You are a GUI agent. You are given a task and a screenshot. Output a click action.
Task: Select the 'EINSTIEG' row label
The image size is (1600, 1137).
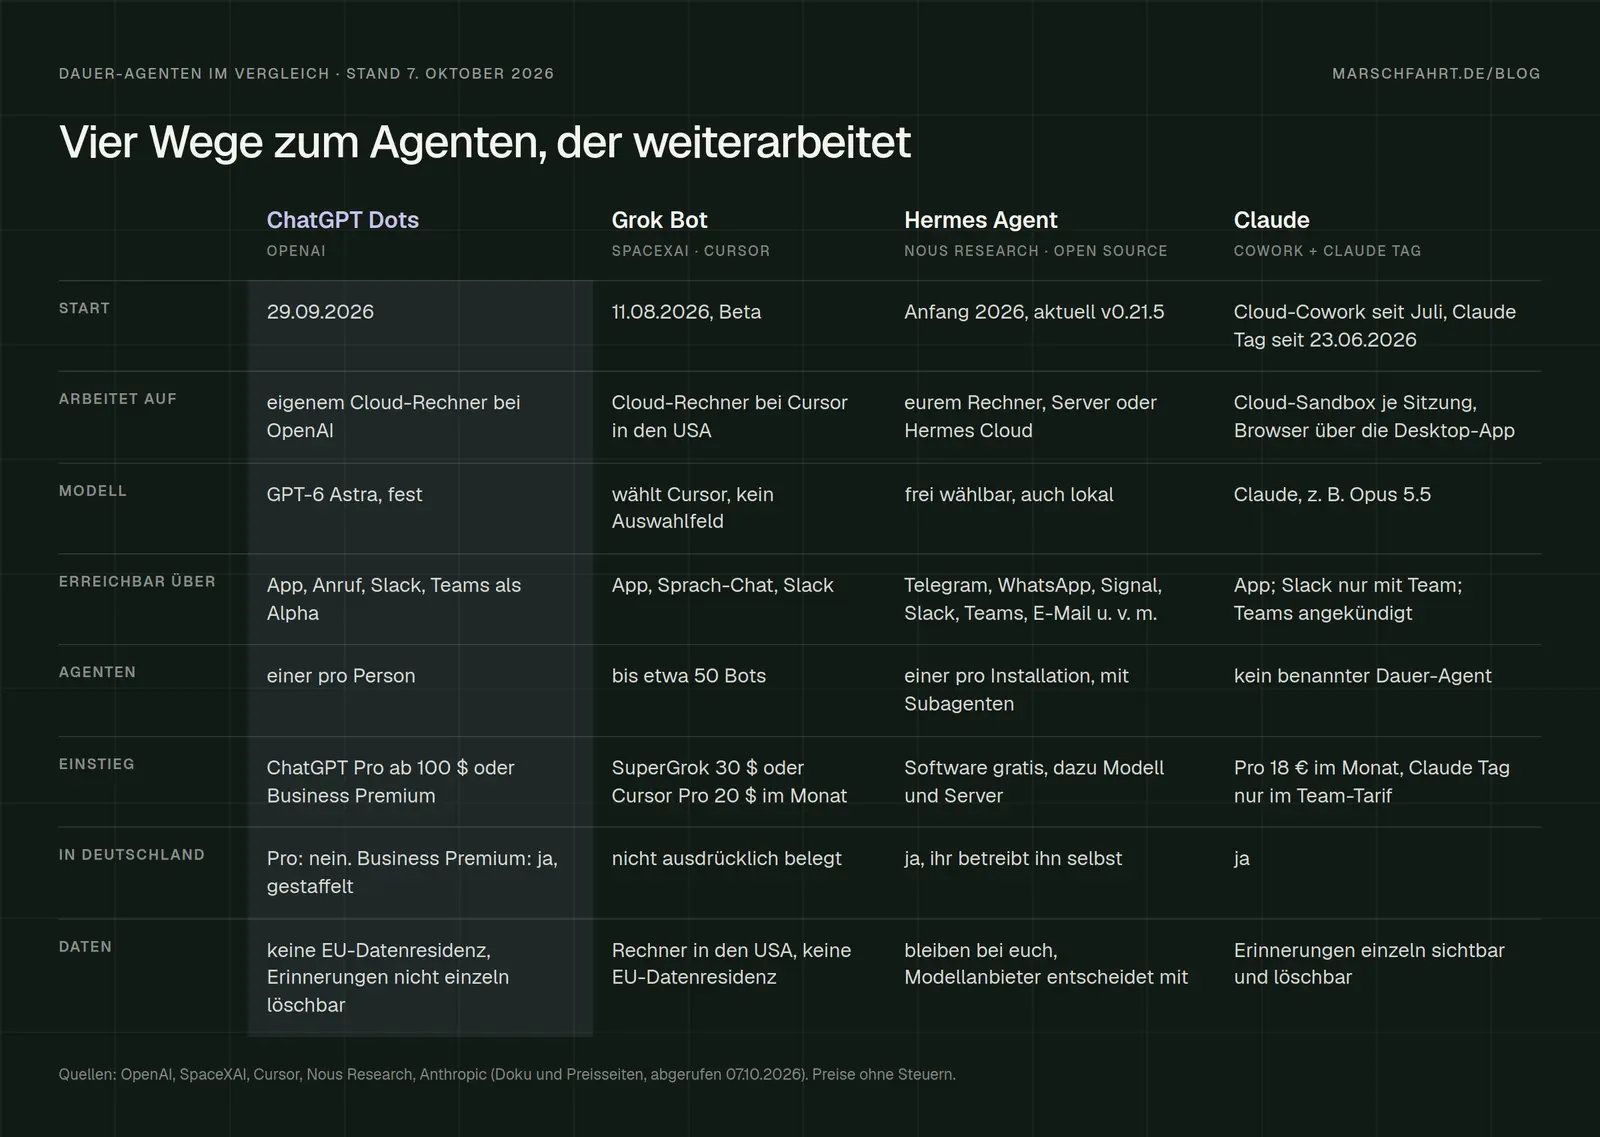coord(96,764)
